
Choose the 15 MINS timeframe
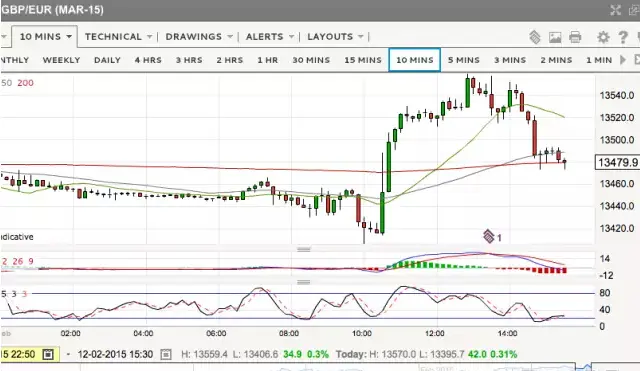point(363,60)
